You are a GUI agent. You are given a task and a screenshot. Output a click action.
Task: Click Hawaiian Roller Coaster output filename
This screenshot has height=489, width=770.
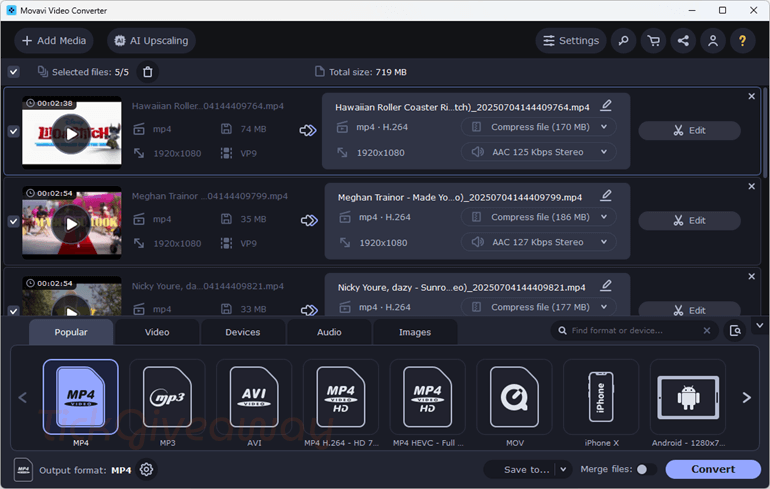tap(462, 108)
